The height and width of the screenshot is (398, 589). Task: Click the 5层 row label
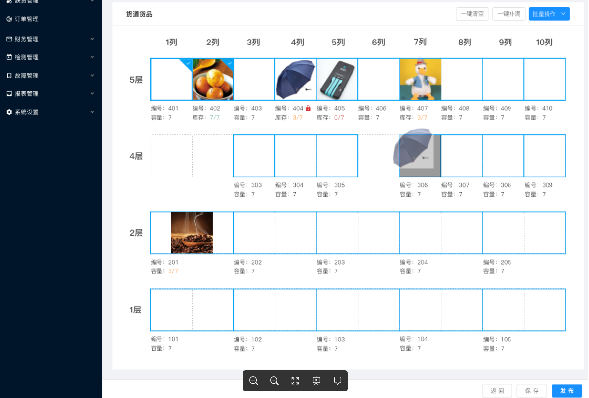[136, 80]
